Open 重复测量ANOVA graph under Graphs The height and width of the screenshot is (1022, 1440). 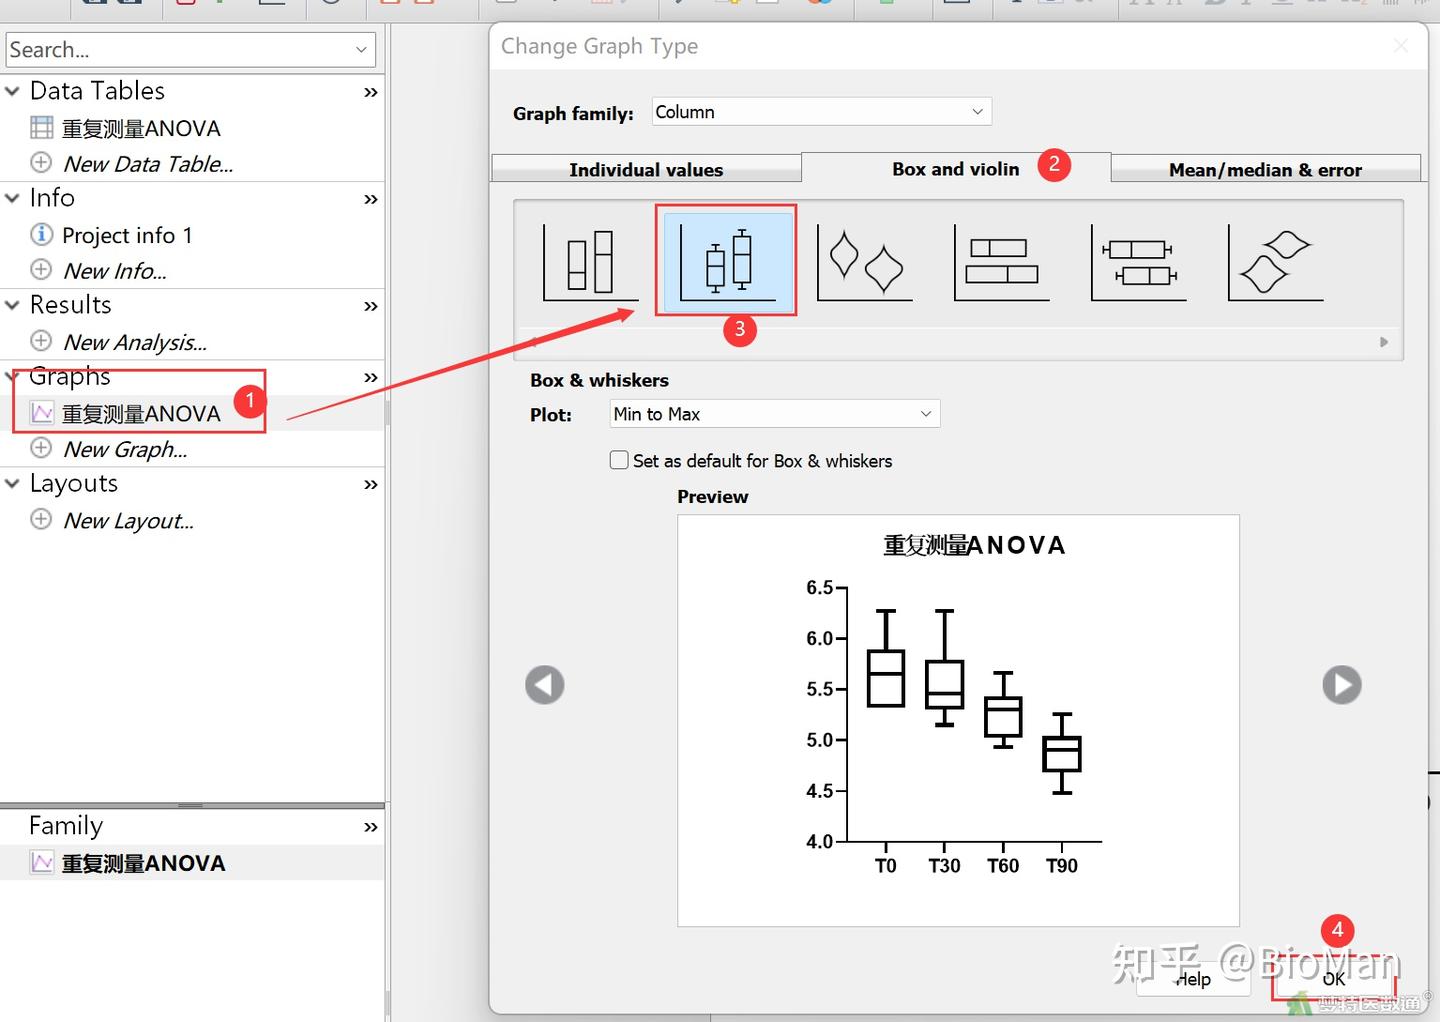click(141, 412)
